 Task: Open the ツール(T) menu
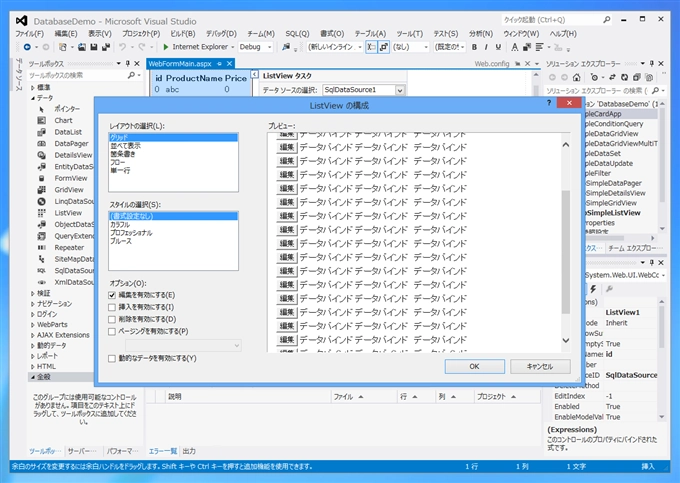409,33
